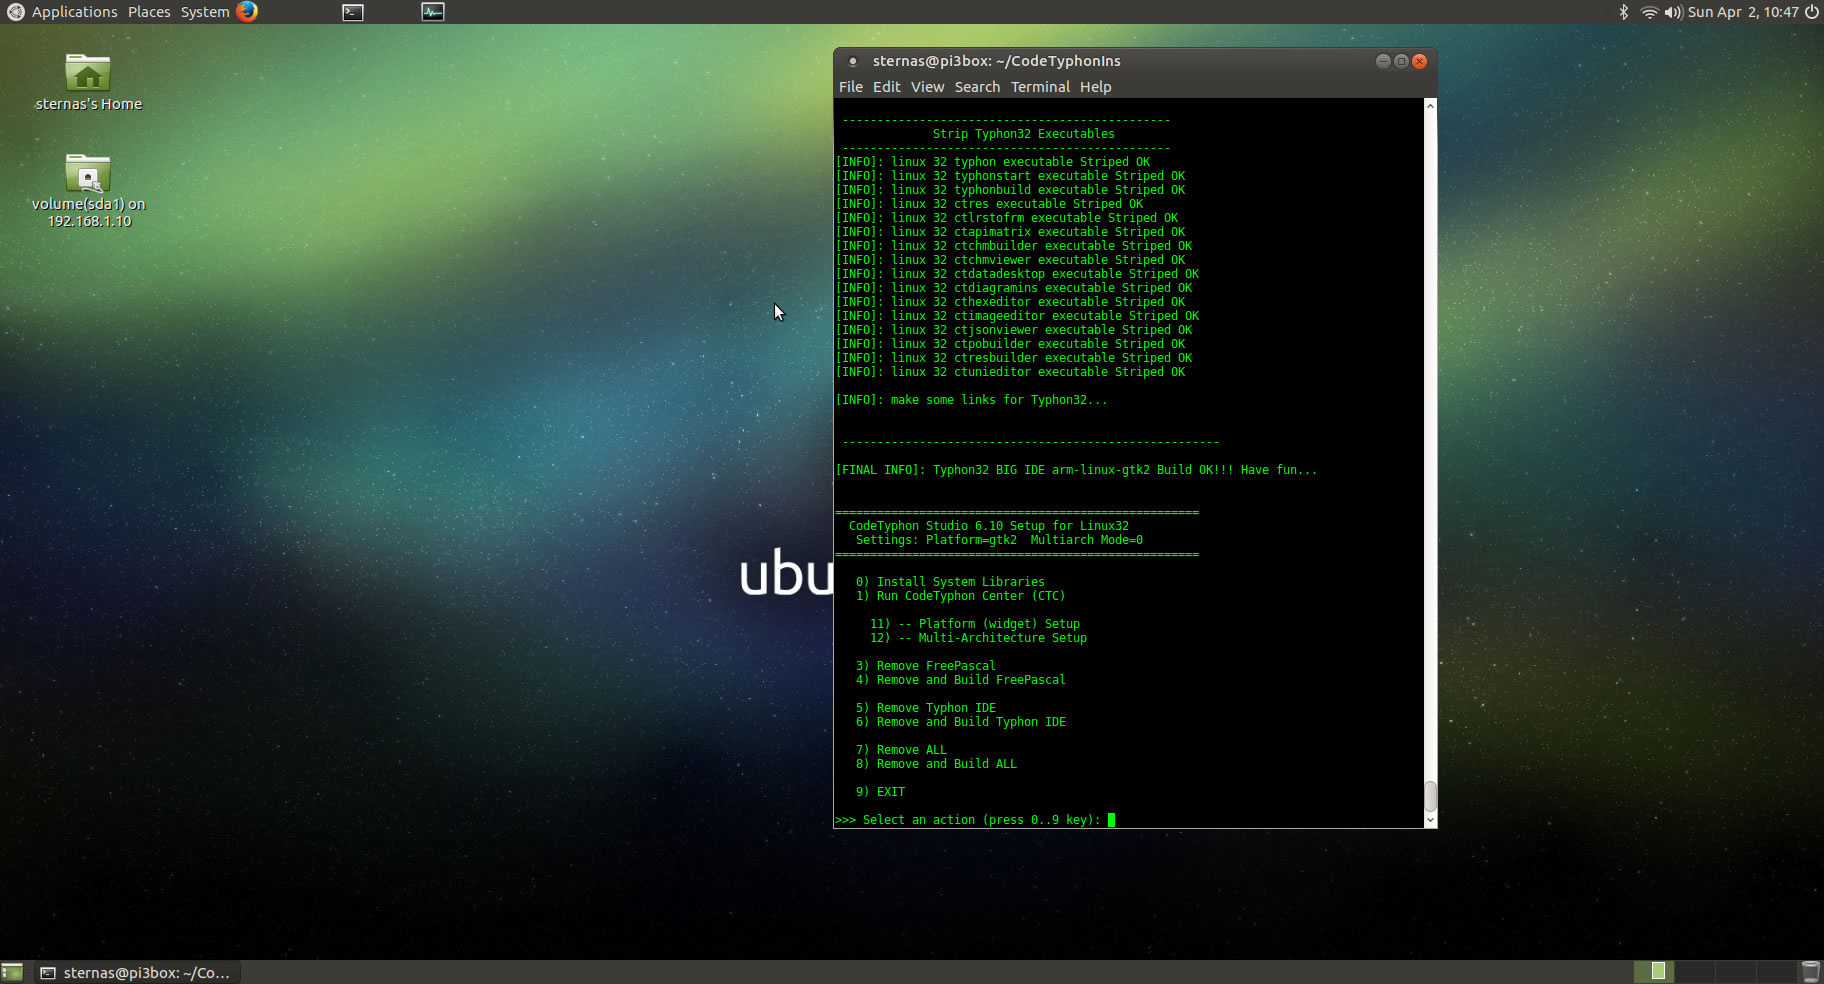
Task: Click the sternas@pi3box taskbar window button
Action: (x=137, y=972)
